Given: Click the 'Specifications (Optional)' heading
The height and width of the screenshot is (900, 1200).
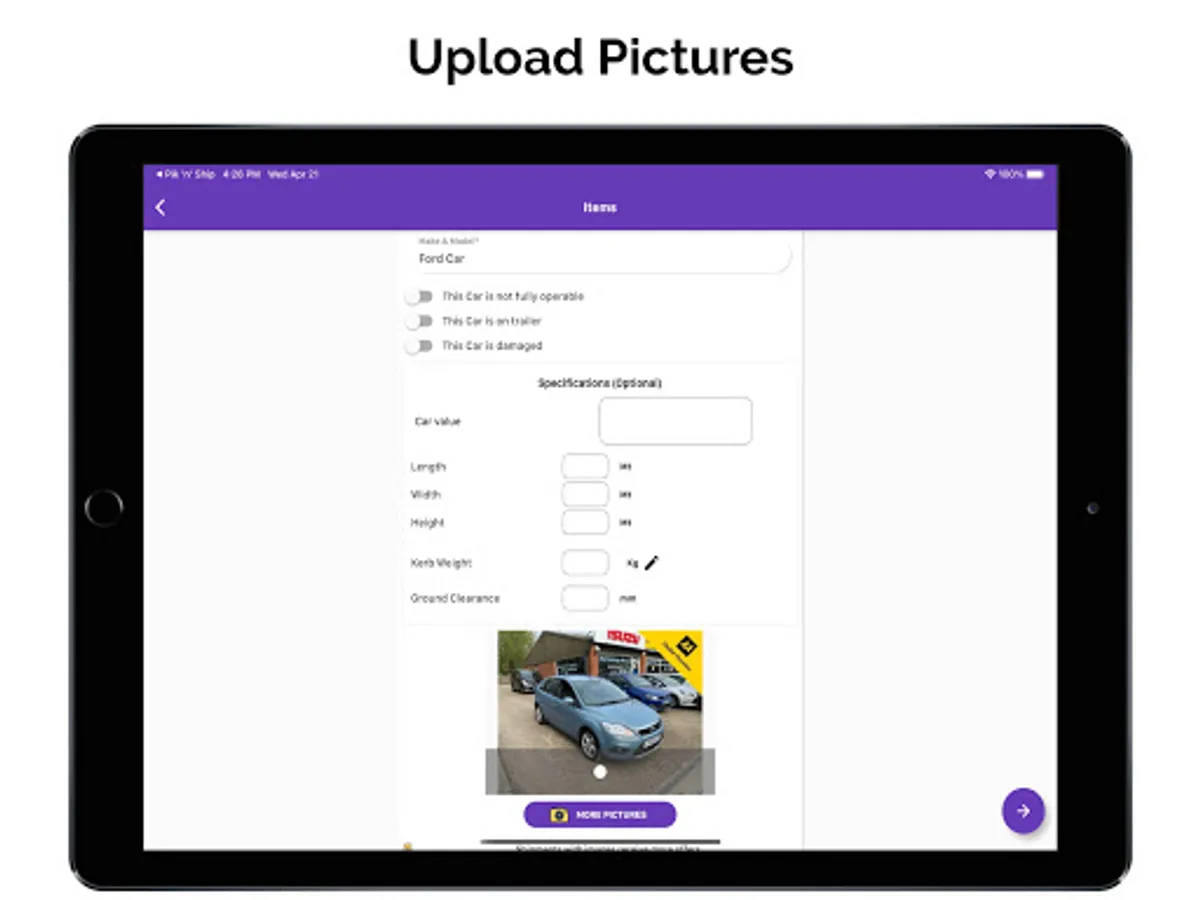Looking at the screenshot, I should (x=600, y=383).
